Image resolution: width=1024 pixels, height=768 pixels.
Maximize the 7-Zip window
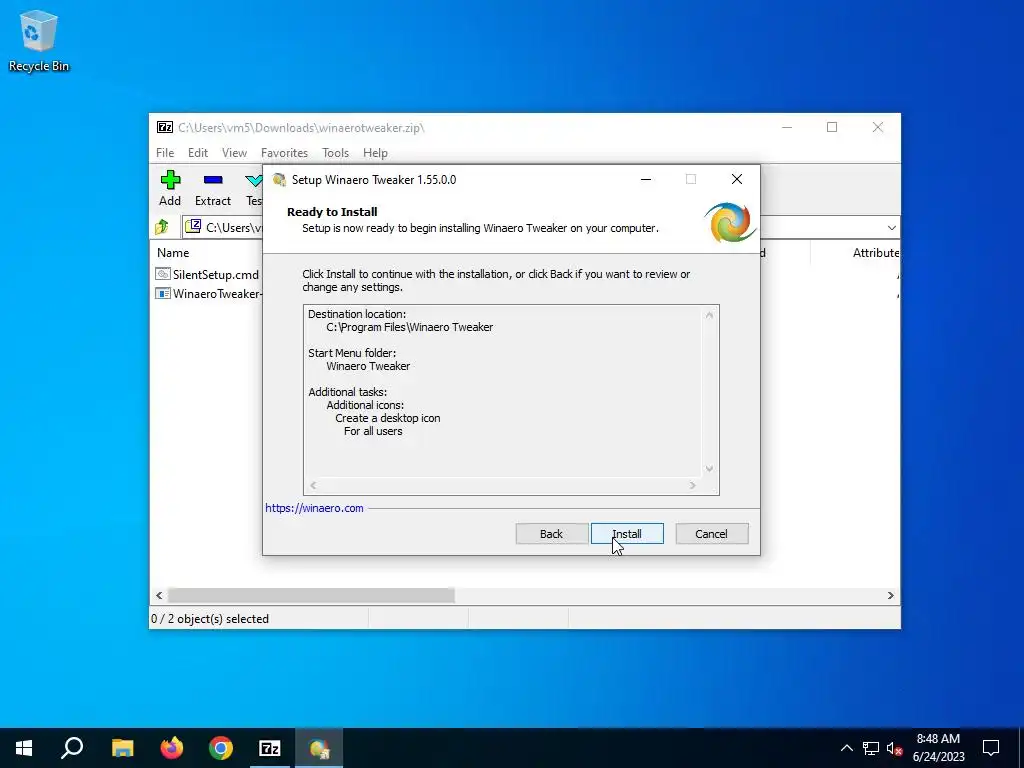[832, 127]
